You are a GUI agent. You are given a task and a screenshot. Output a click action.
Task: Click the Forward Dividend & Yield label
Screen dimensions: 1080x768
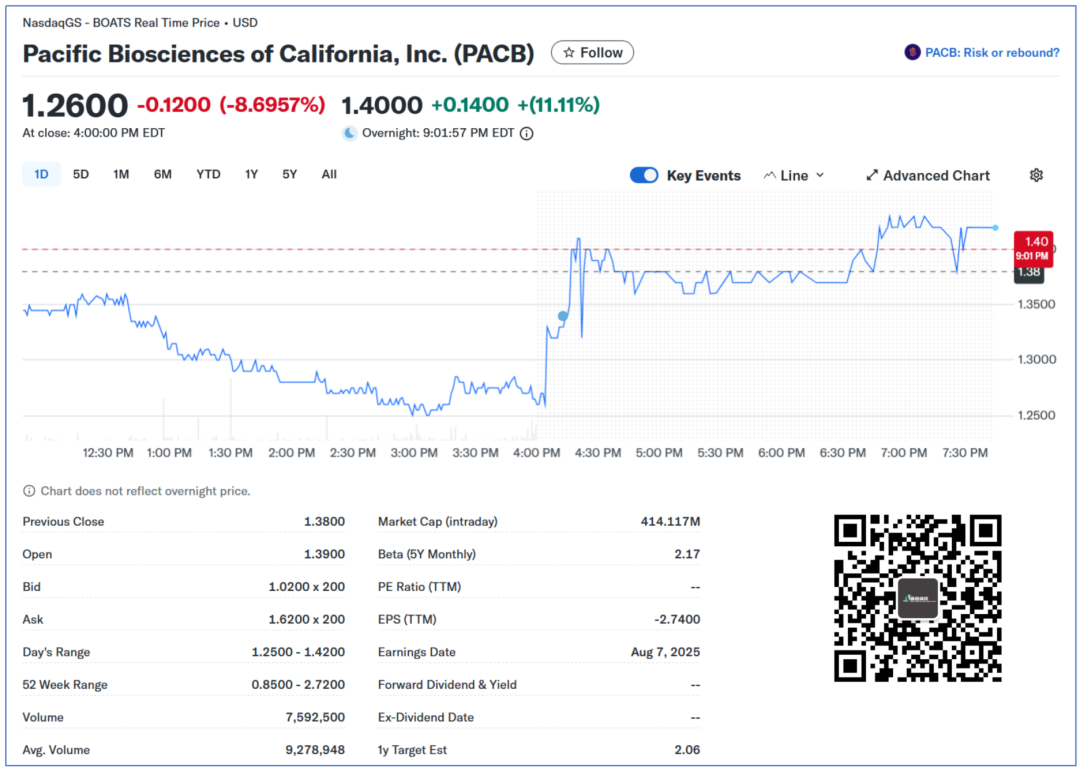coord(447,685)
